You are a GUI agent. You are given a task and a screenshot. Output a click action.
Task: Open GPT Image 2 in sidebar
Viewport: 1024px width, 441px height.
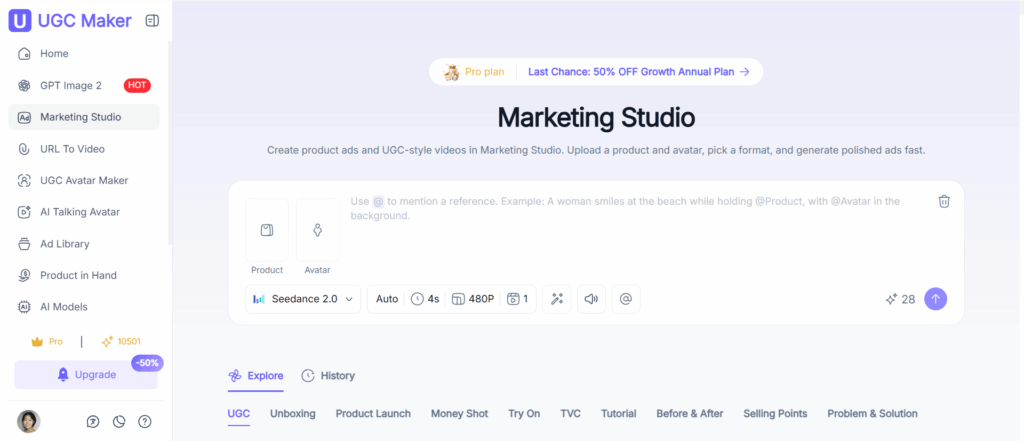(x=84, y=86)
